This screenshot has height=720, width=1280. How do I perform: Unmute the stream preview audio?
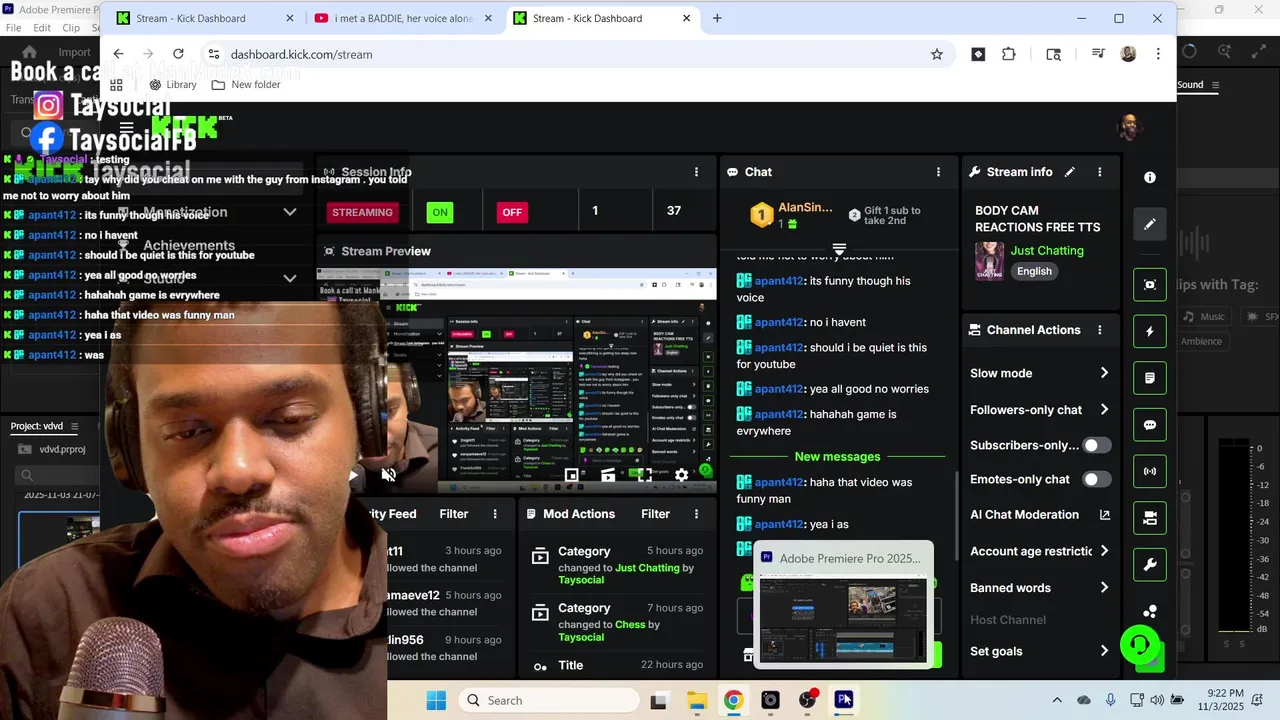[389, 475]
